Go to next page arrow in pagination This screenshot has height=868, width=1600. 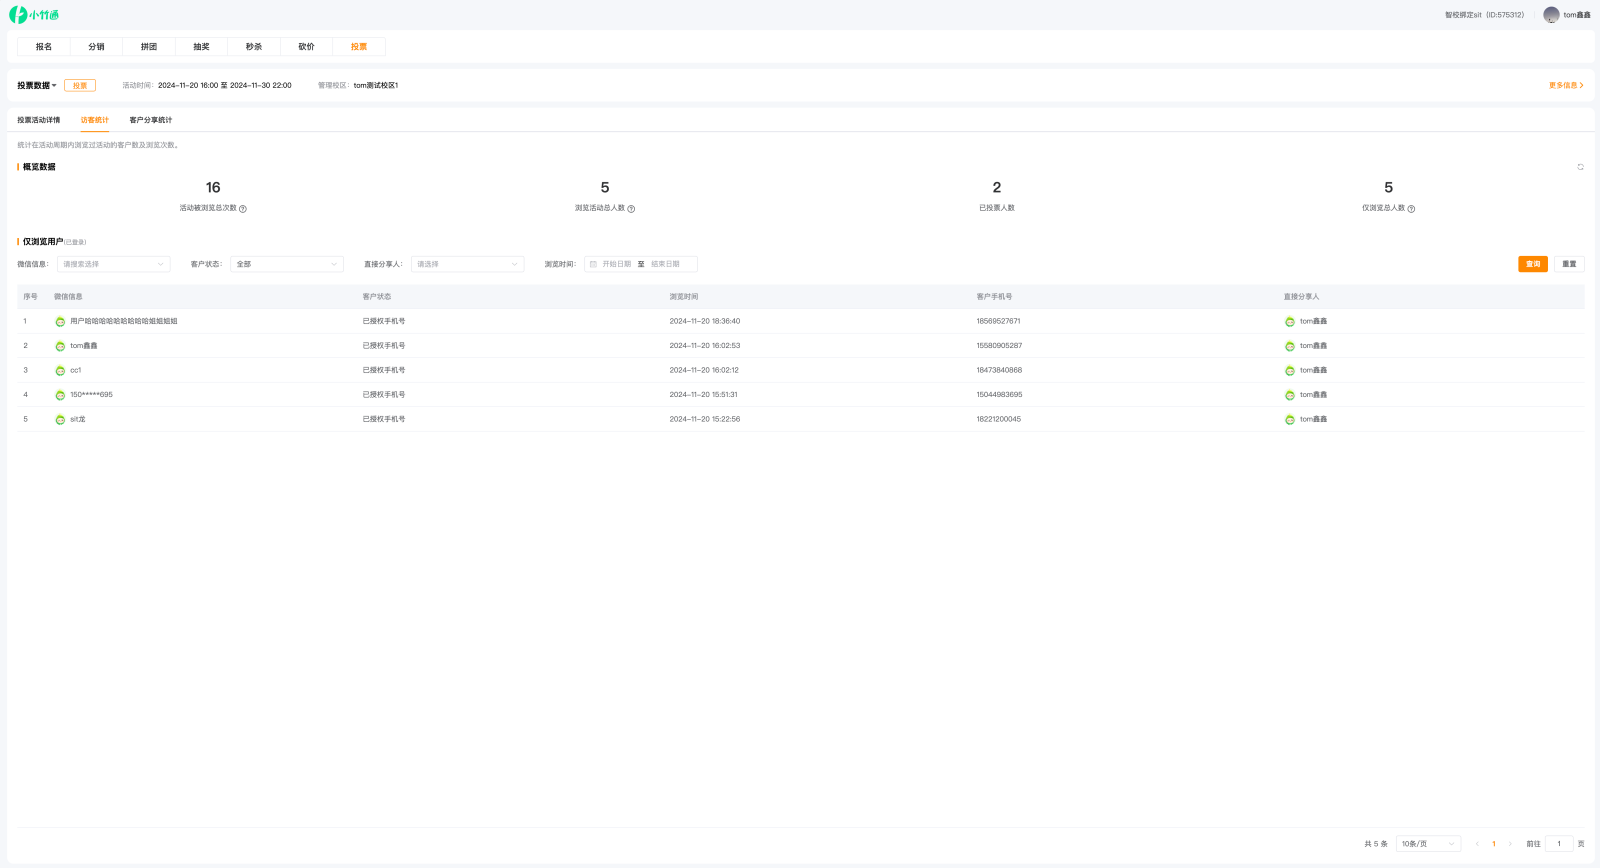(1510, 844)
